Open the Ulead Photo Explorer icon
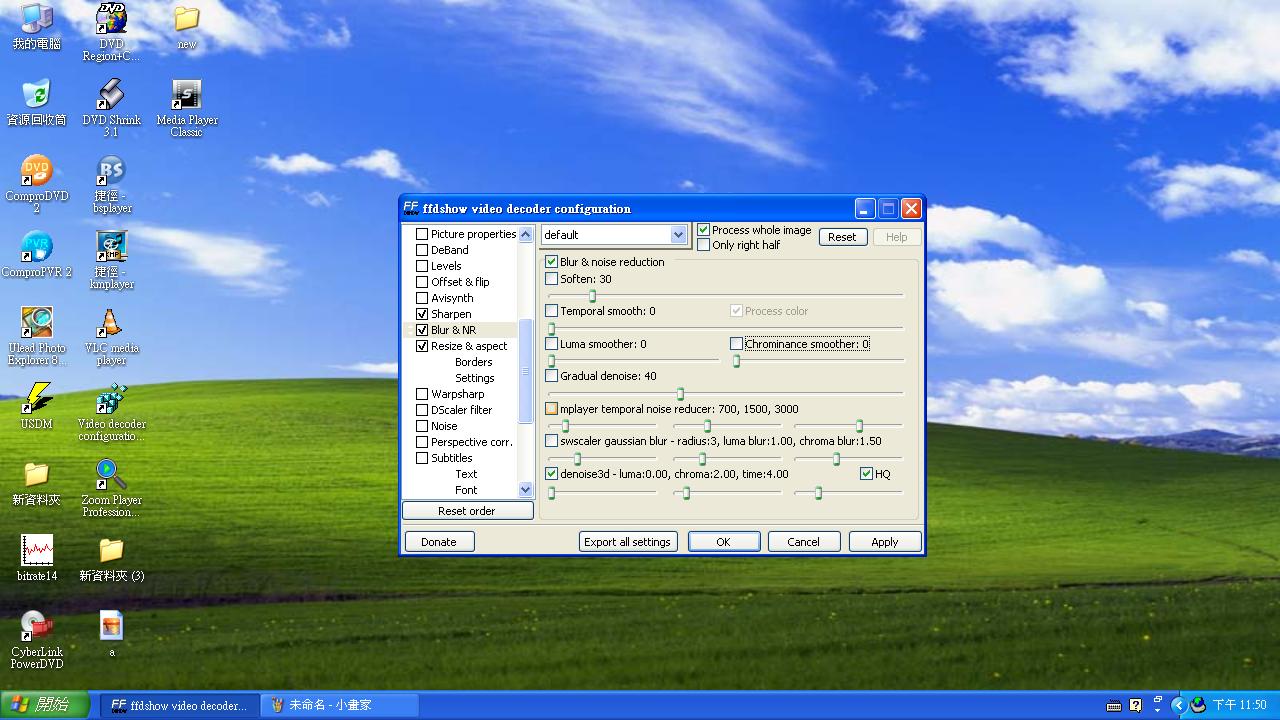The height and width of the screenshot is (720, 1280). [x=37, y=324]
